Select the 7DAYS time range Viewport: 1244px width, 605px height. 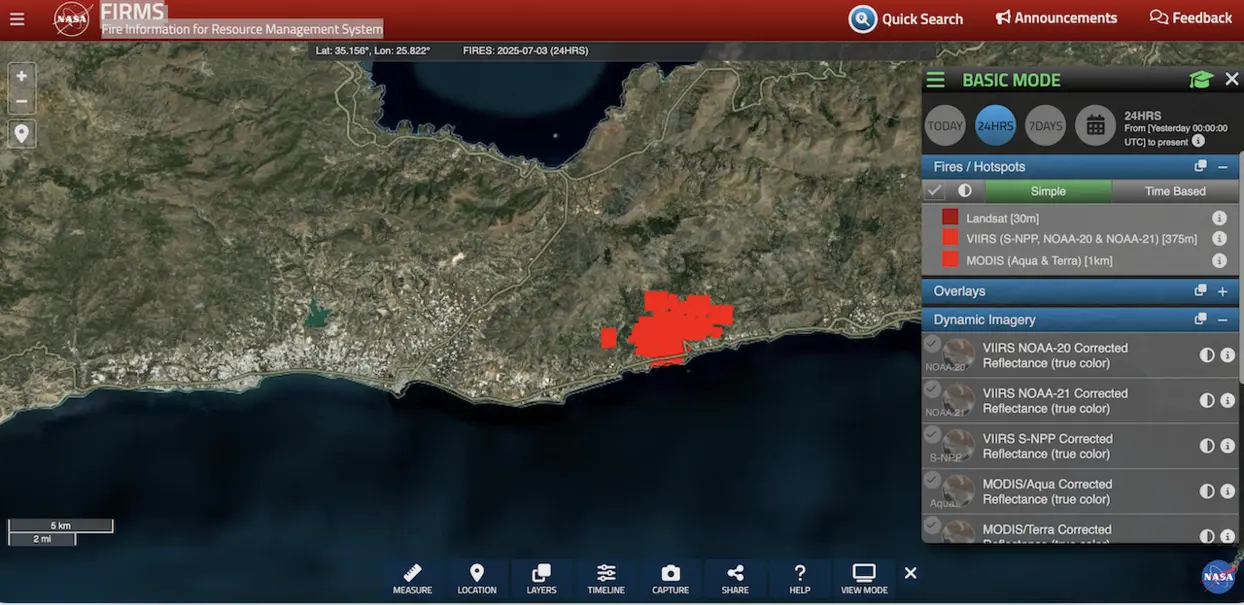pyautogui.click(x=1046, y=126)
